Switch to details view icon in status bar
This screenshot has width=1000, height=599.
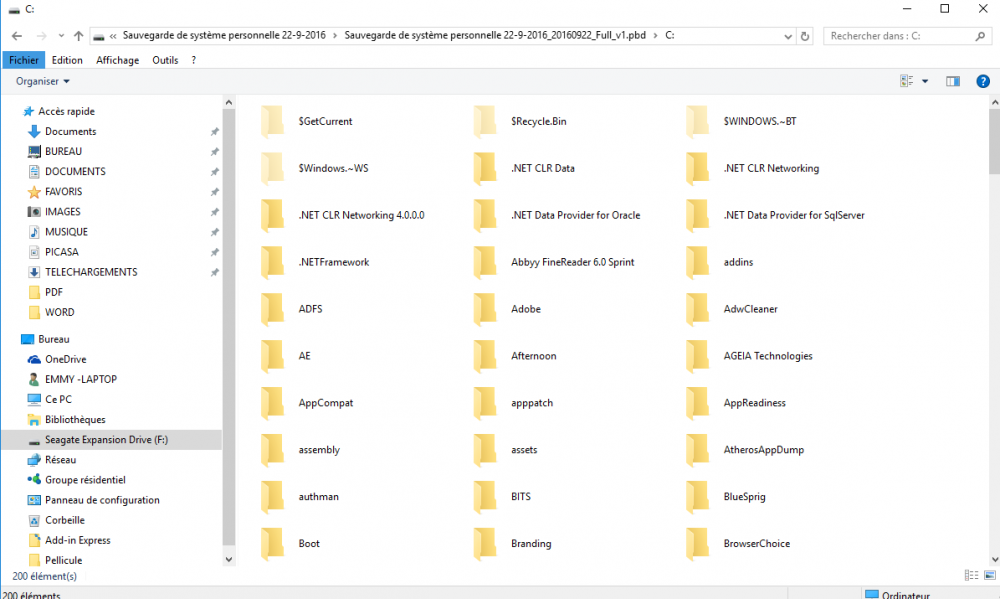click(971, 575)
